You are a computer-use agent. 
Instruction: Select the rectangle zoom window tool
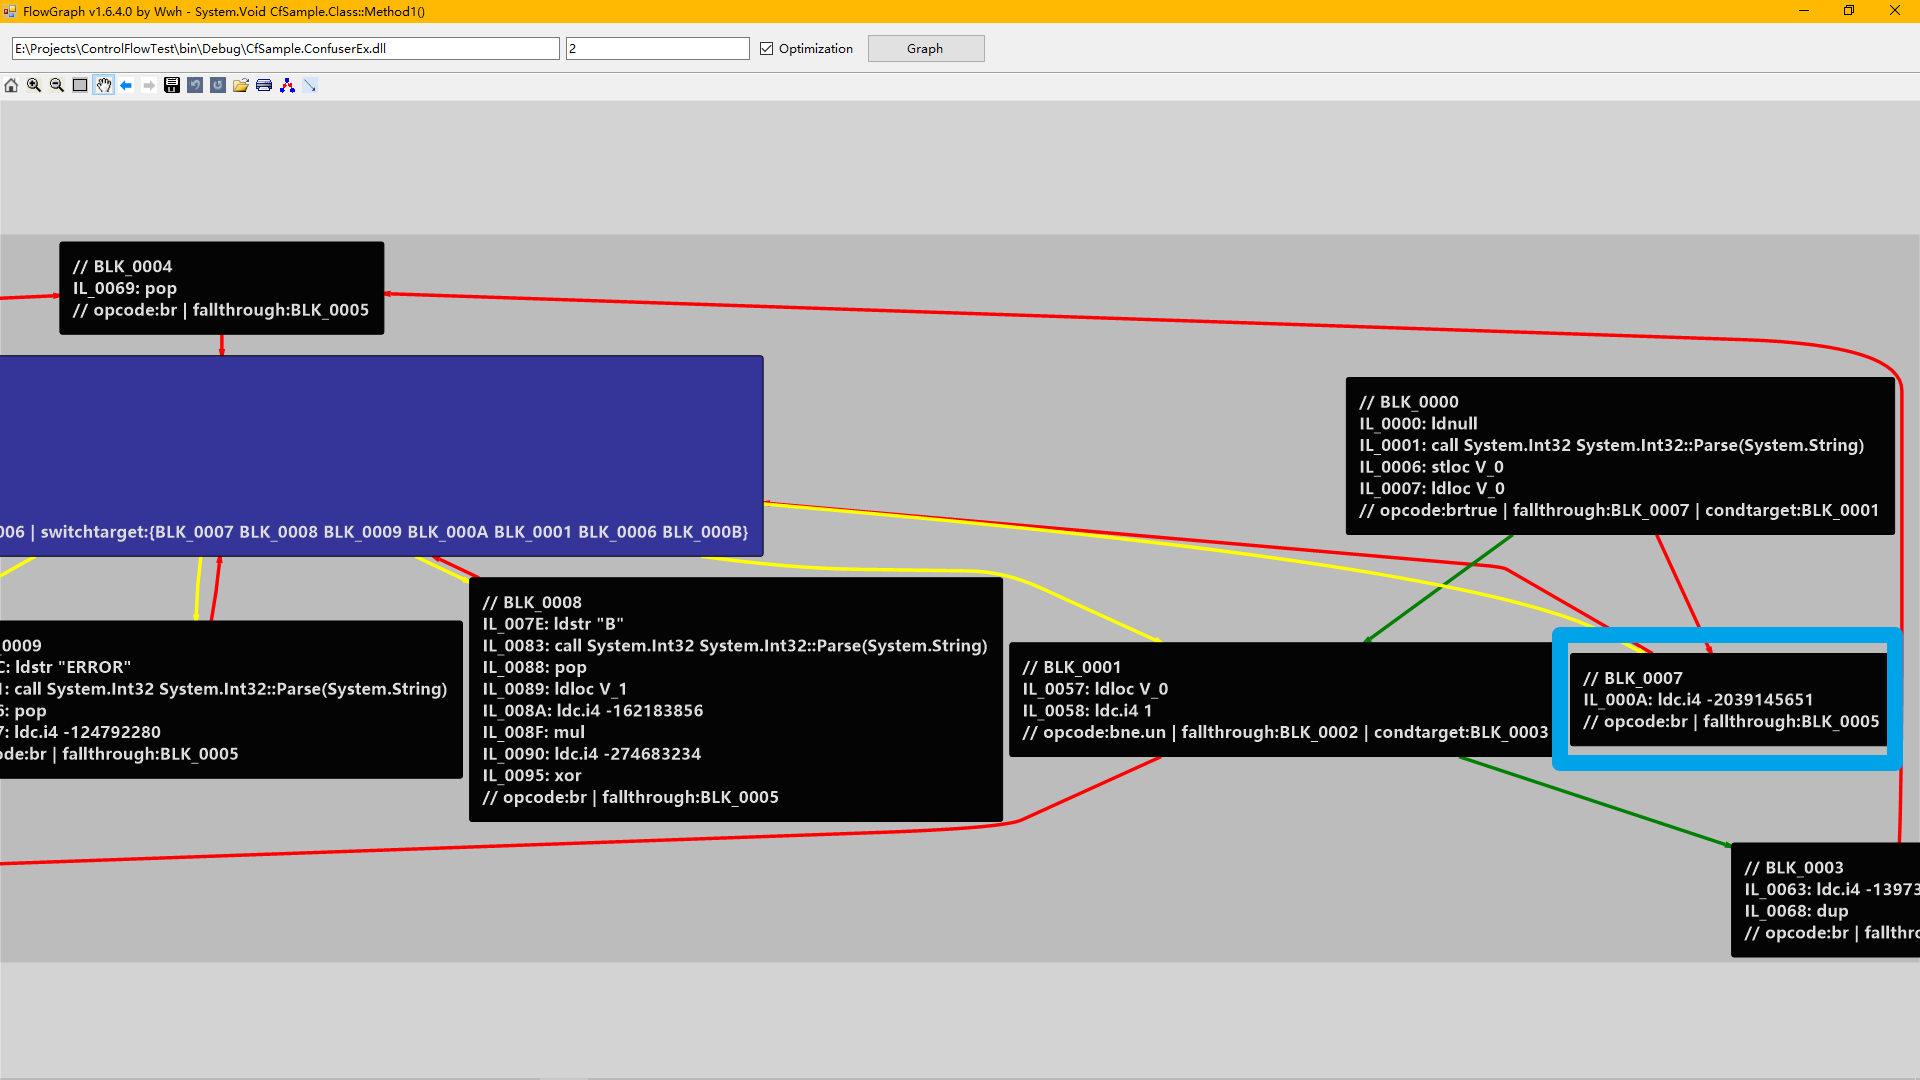point(80,86)
